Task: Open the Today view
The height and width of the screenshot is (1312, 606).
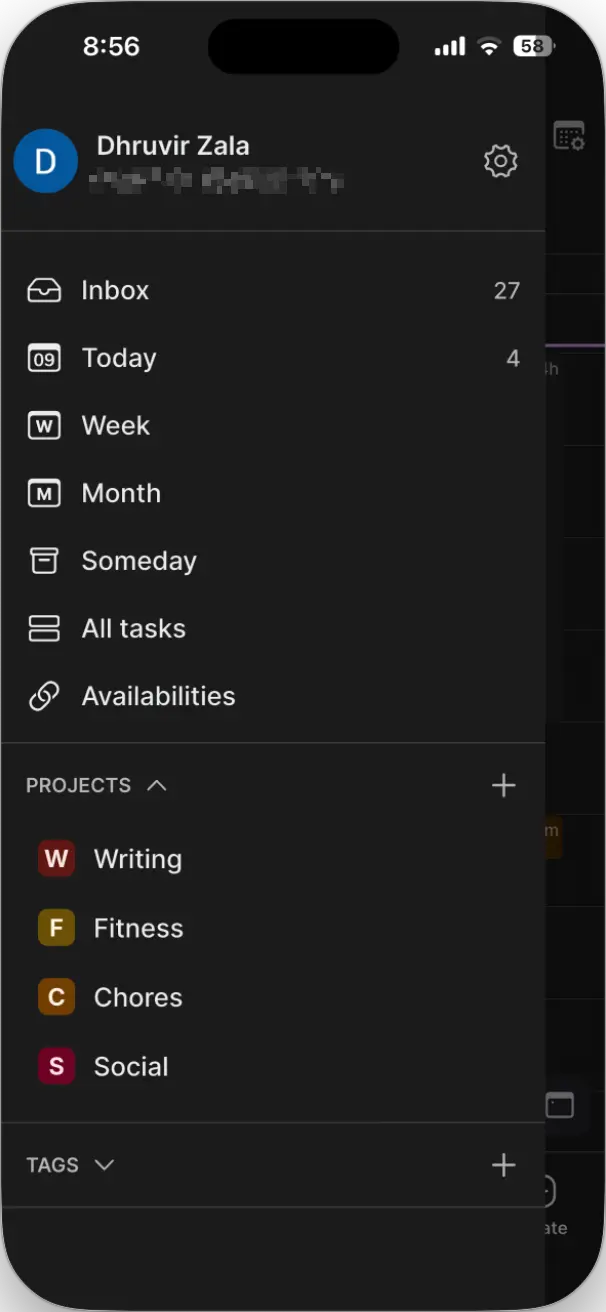Action: click(x=118, y=357)
